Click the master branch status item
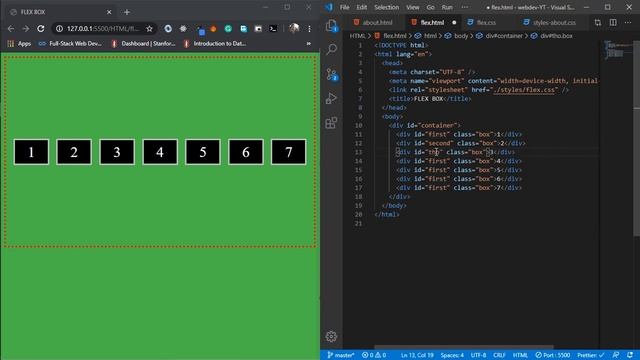This screenshot has width=640, height=360. click(x=341, y=355)
